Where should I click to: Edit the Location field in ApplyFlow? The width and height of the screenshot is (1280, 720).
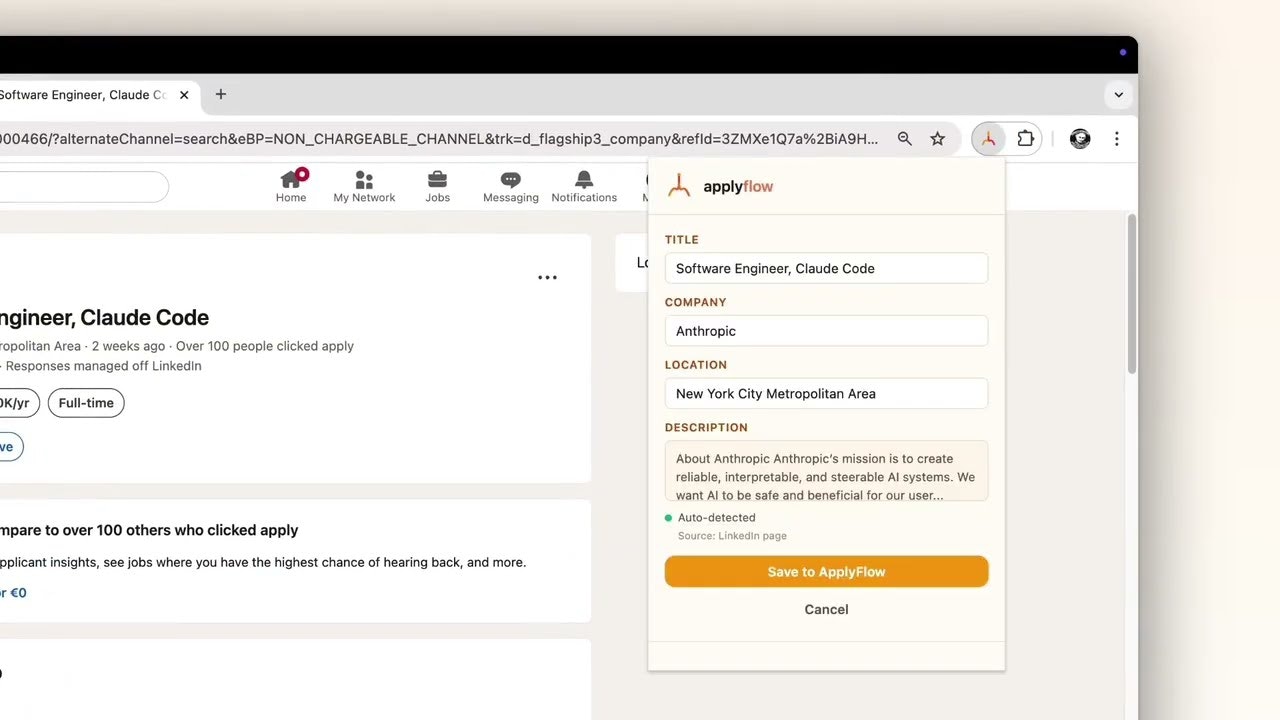[826, 393]
